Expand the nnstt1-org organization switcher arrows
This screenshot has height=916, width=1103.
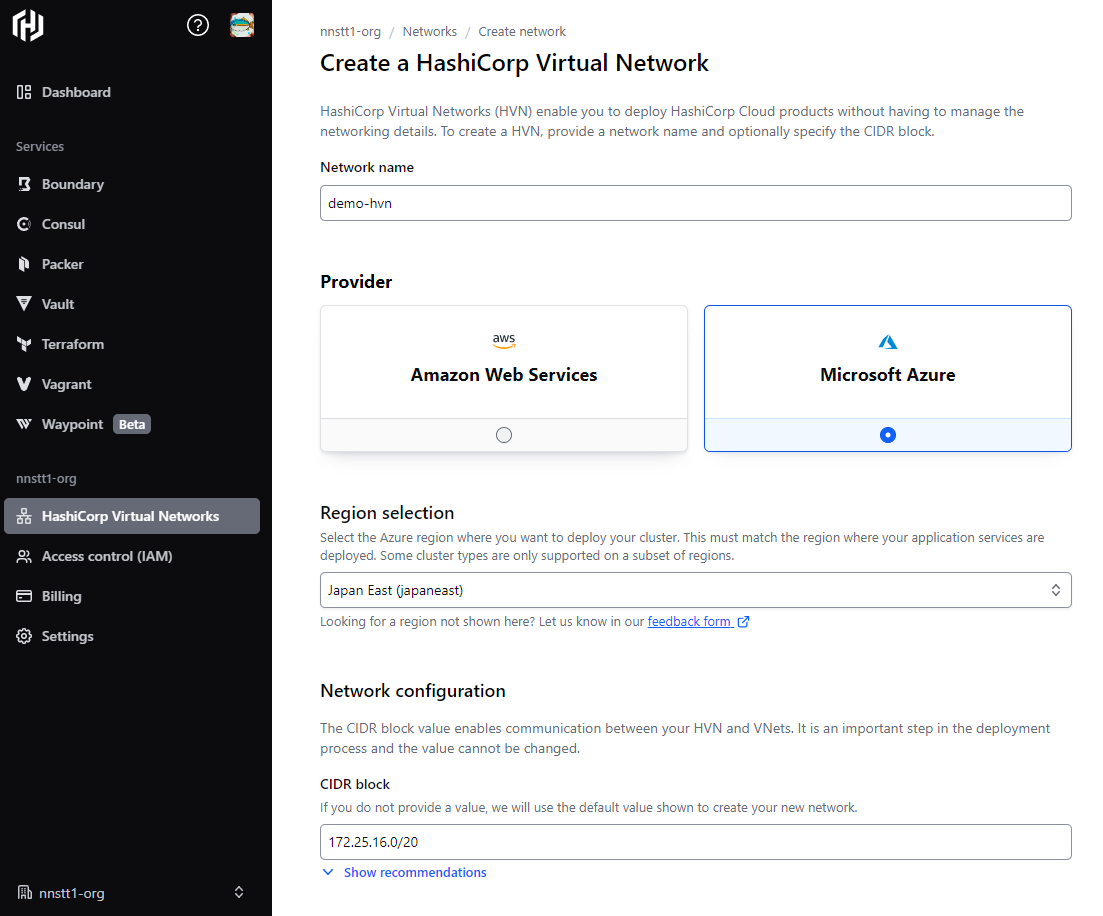pos(239,892)
